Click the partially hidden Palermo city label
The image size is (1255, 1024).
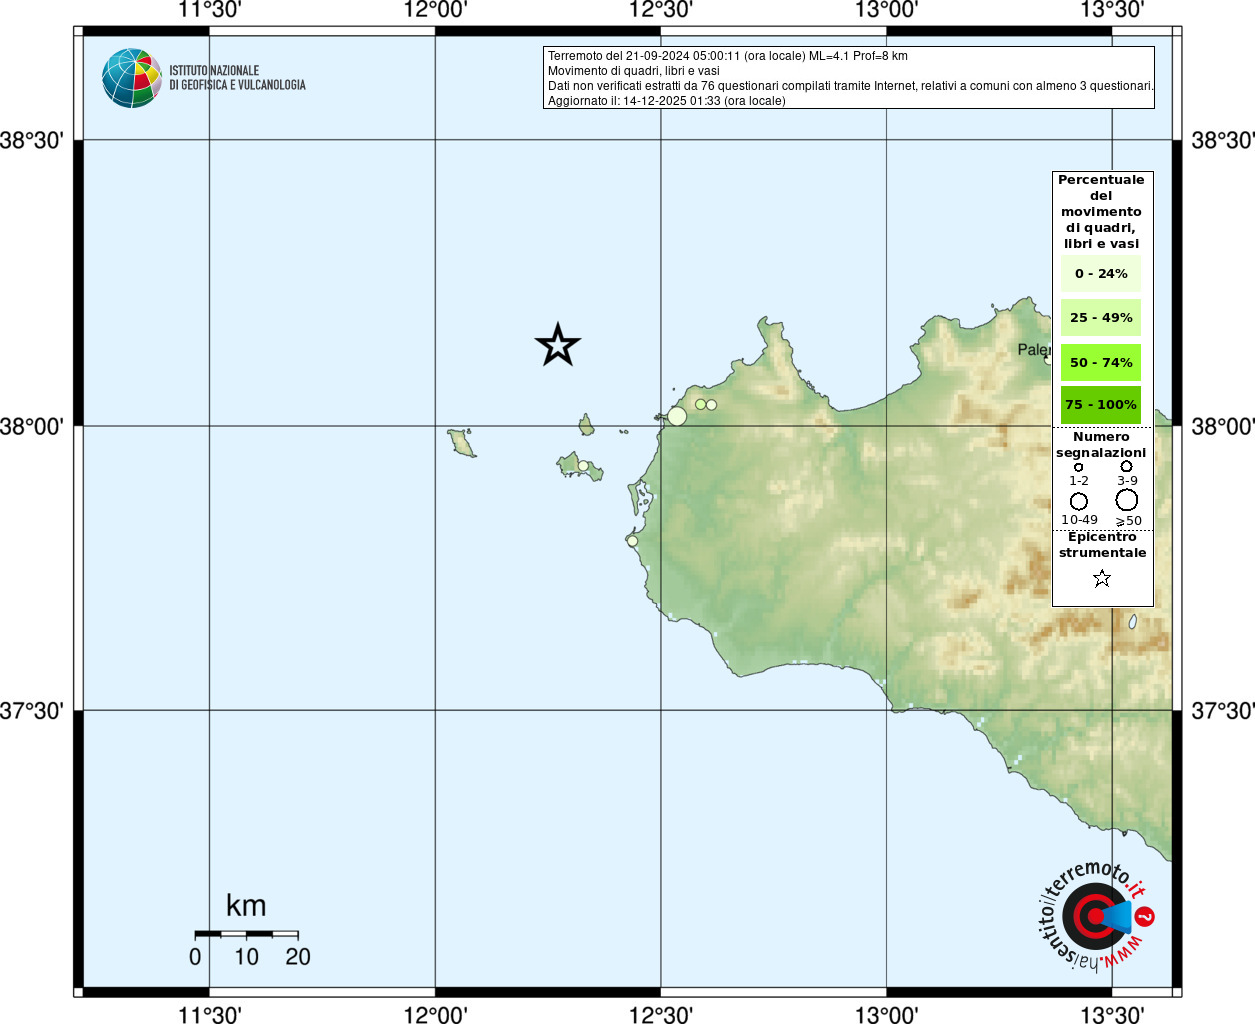[1034, 349]
